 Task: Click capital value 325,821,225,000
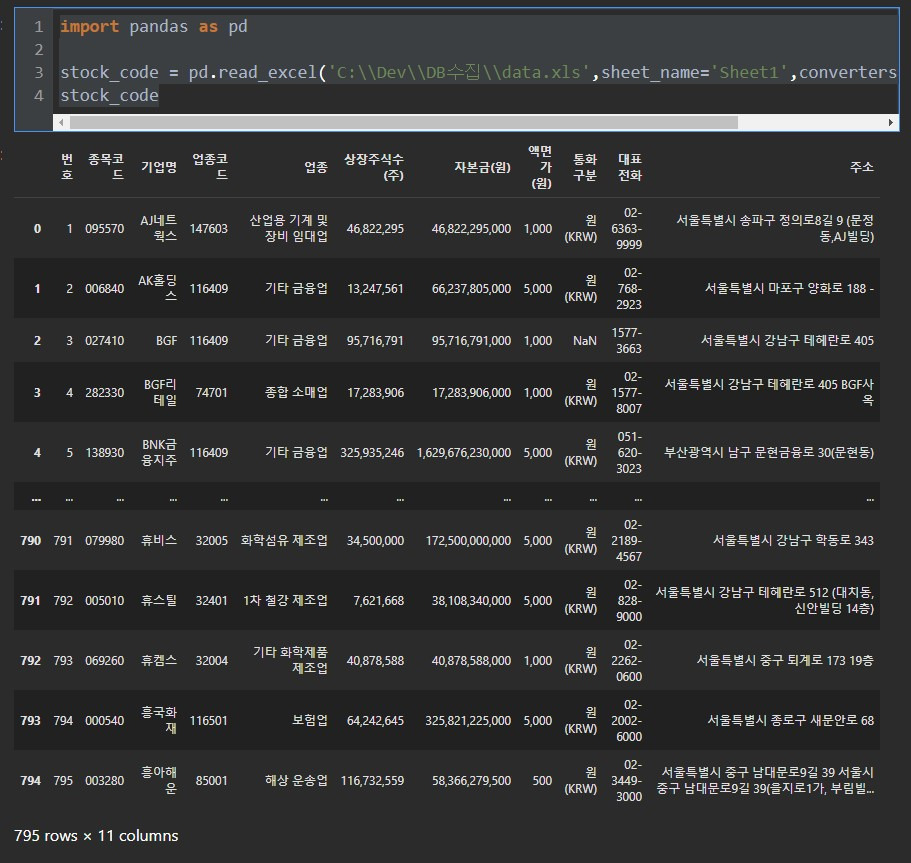468,721
